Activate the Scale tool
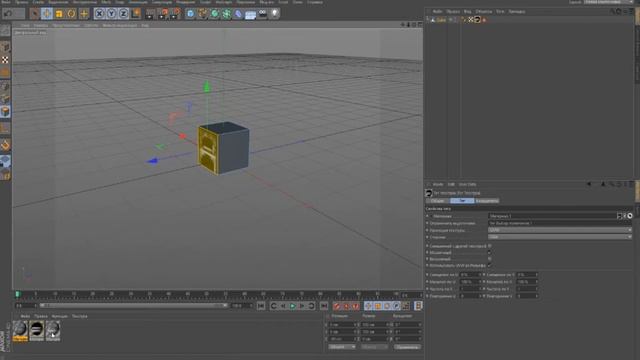640x360 pixels. pyautogui.click(x=59, y=14)
